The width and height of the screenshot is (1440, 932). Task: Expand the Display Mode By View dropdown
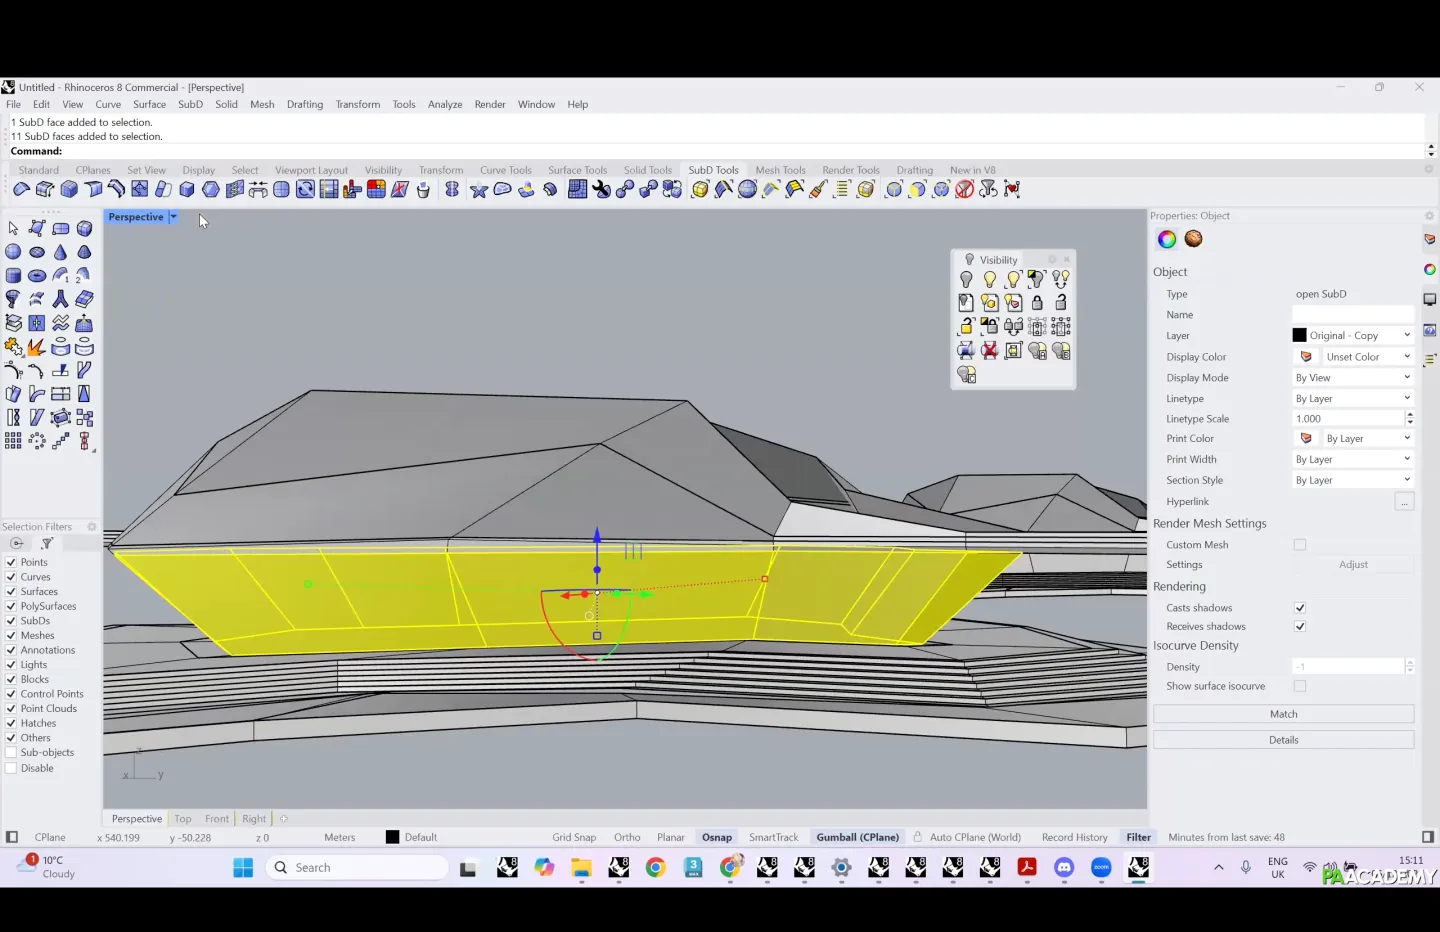[1352, 378]
